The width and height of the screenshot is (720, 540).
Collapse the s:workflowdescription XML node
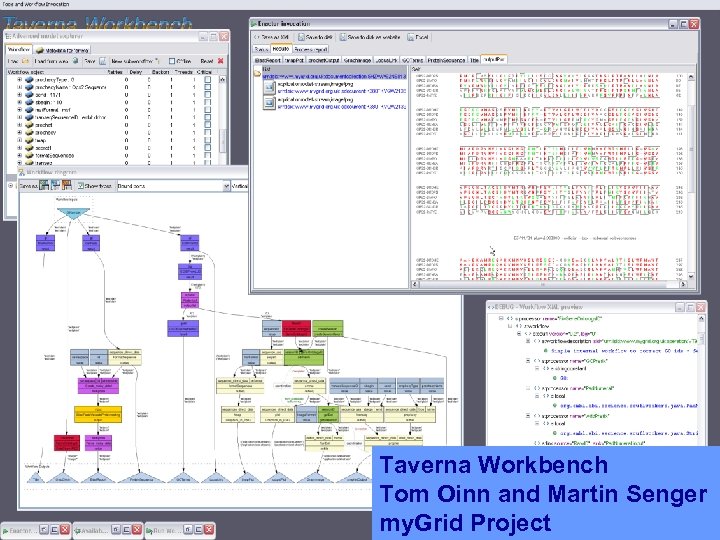point(528,341)
